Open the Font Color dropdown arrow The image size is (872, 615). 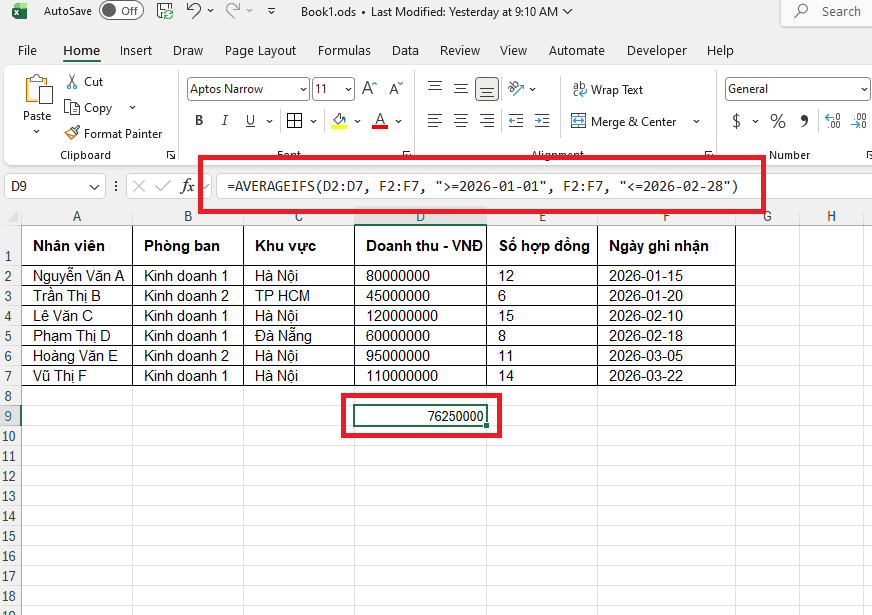(399, 121)
